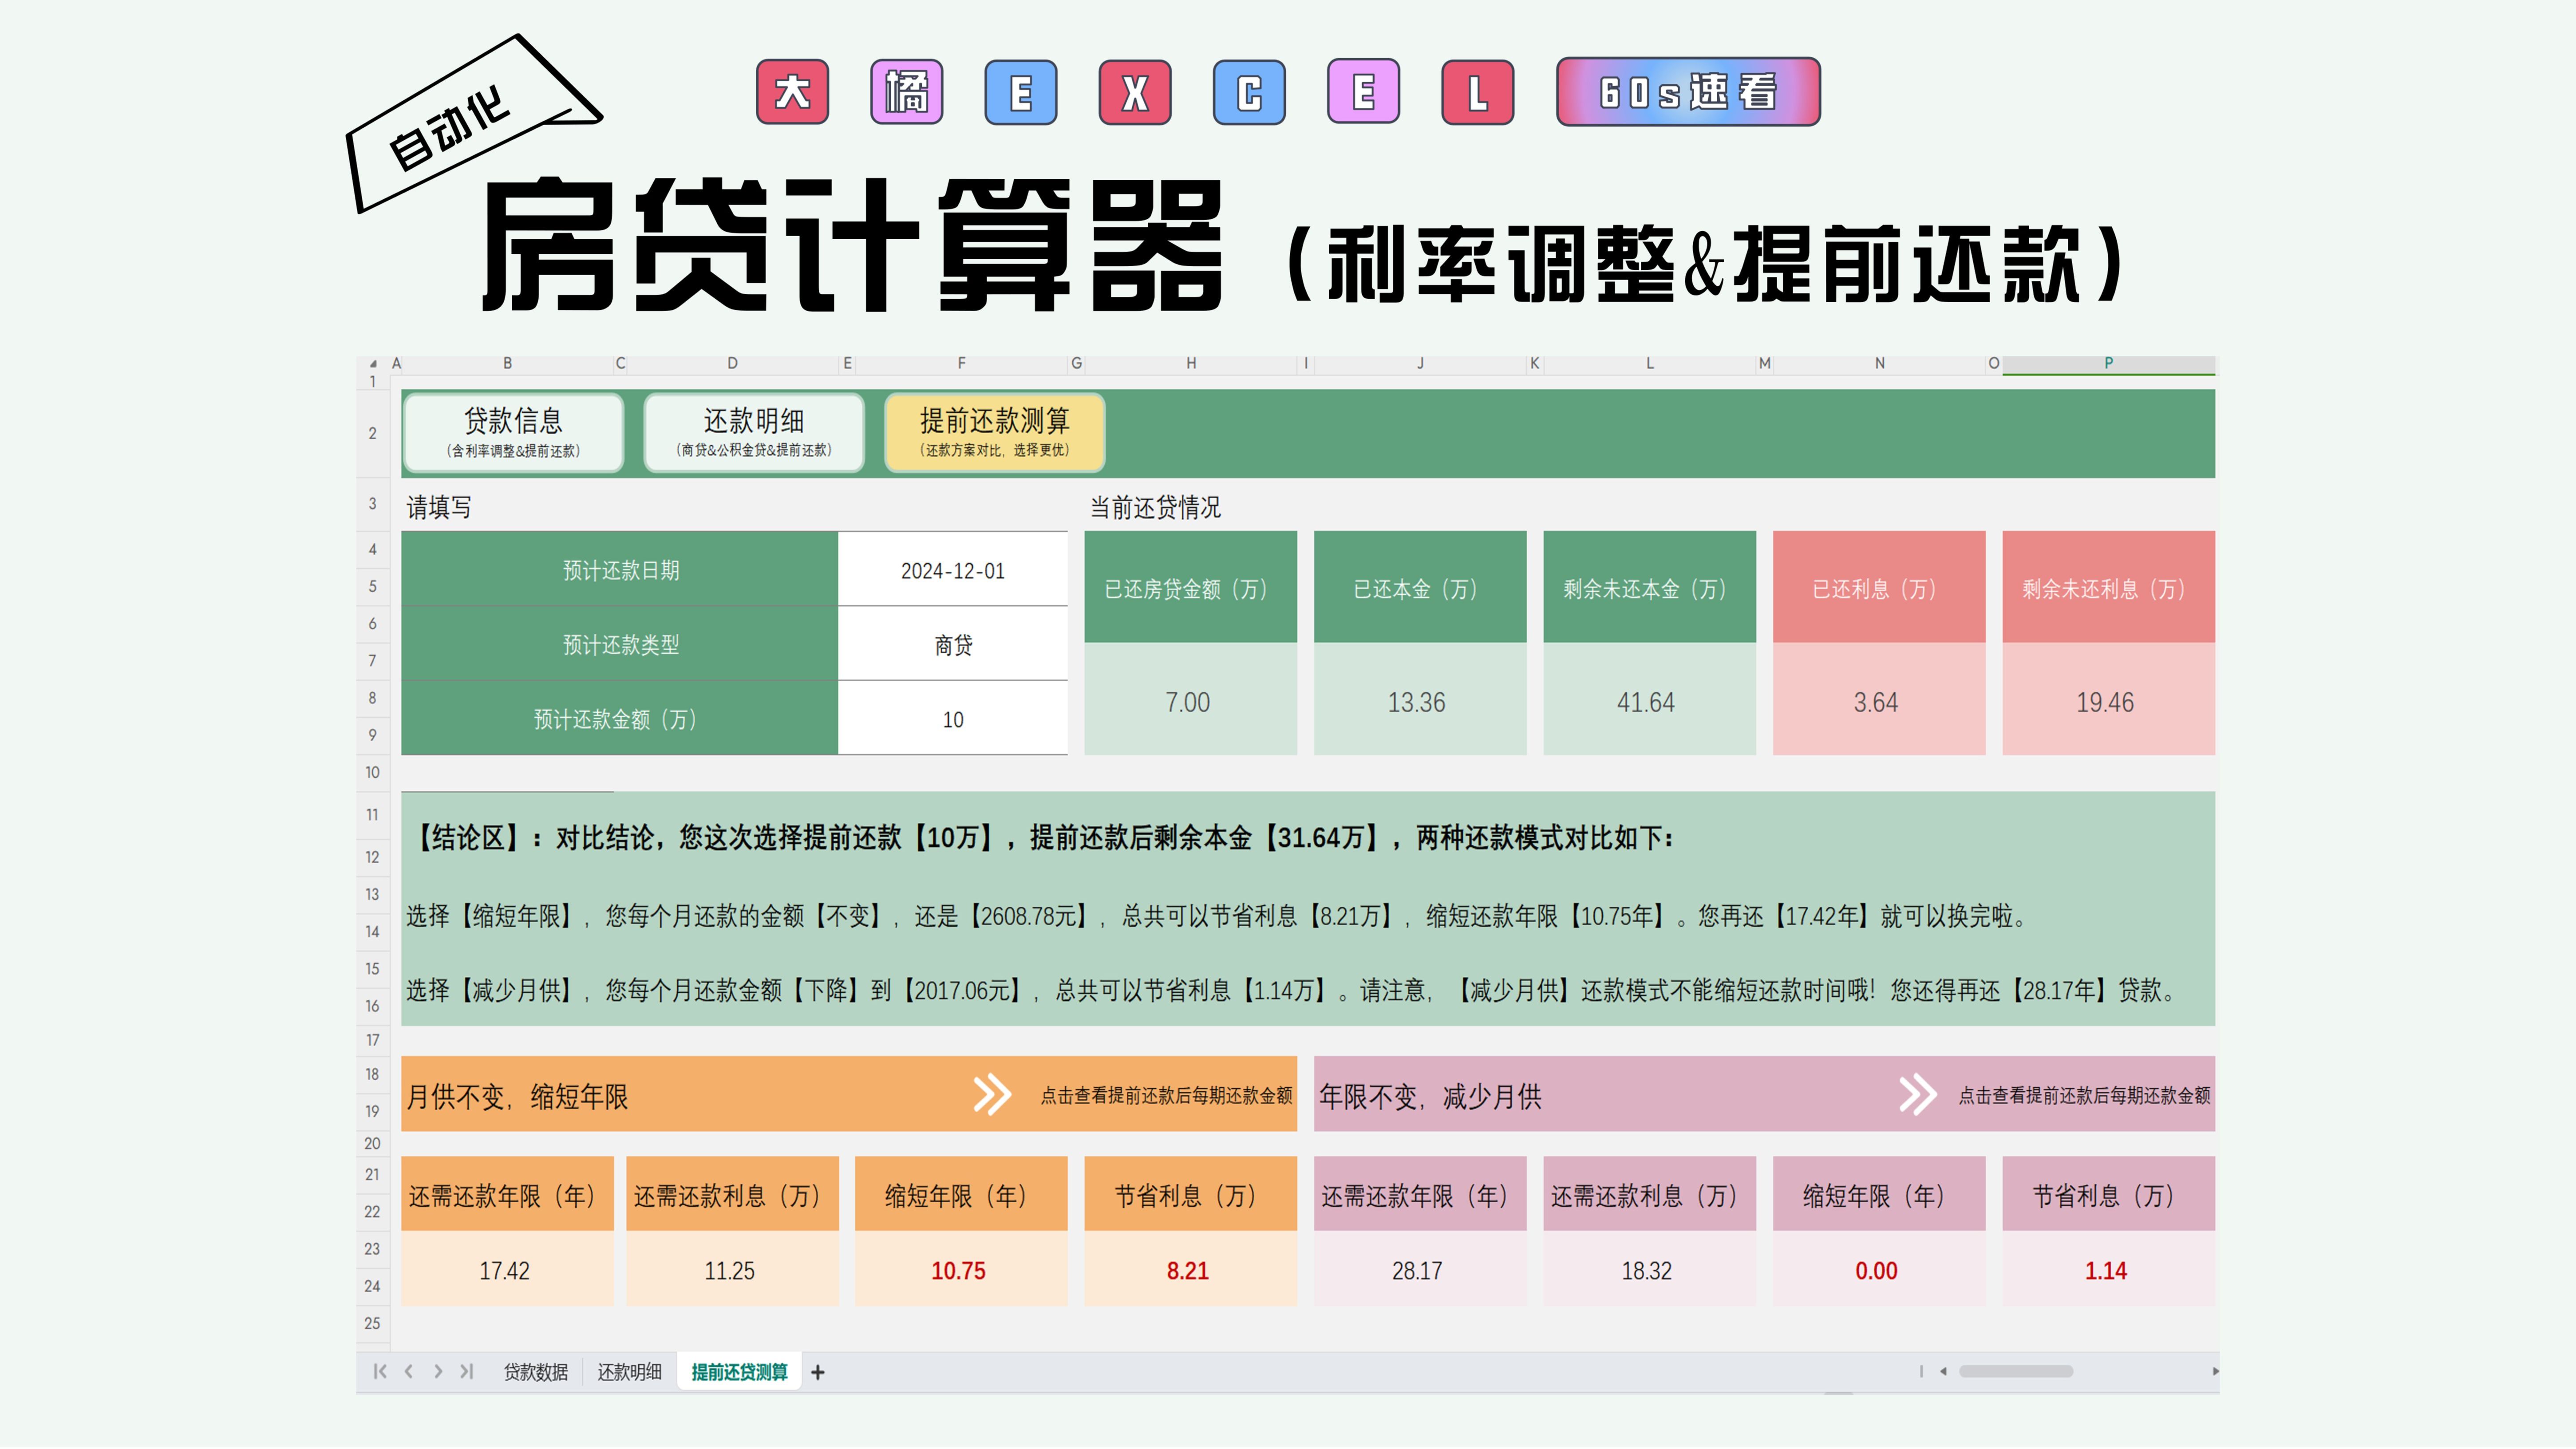Select row 25 header
The height and width of the screenshot is (1449, 2576).
point(373,1323)
